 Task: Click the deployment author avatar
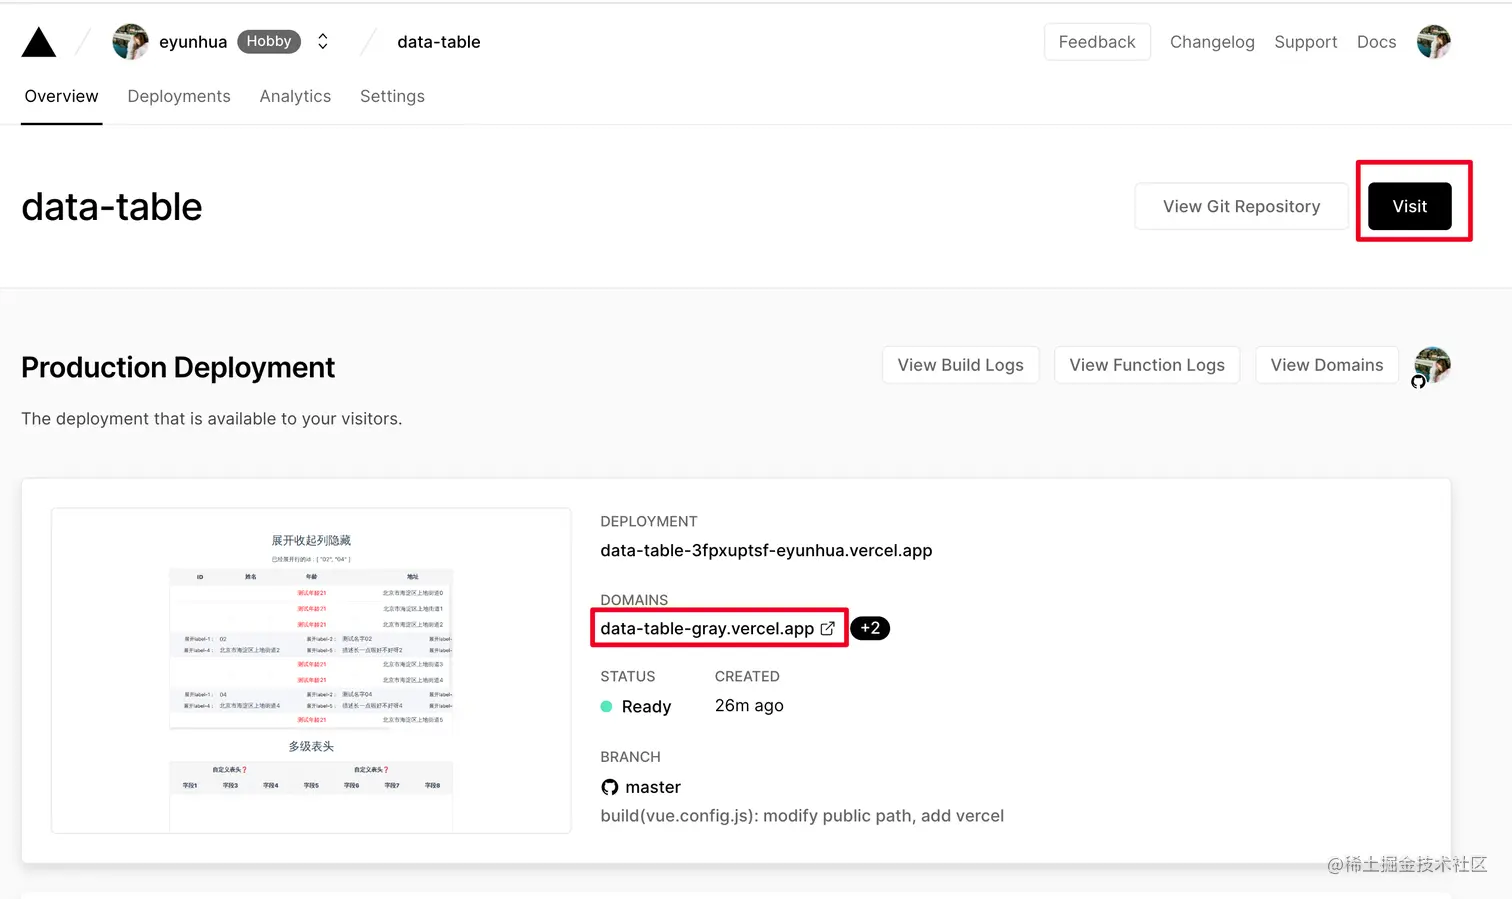click(1432, 365)
